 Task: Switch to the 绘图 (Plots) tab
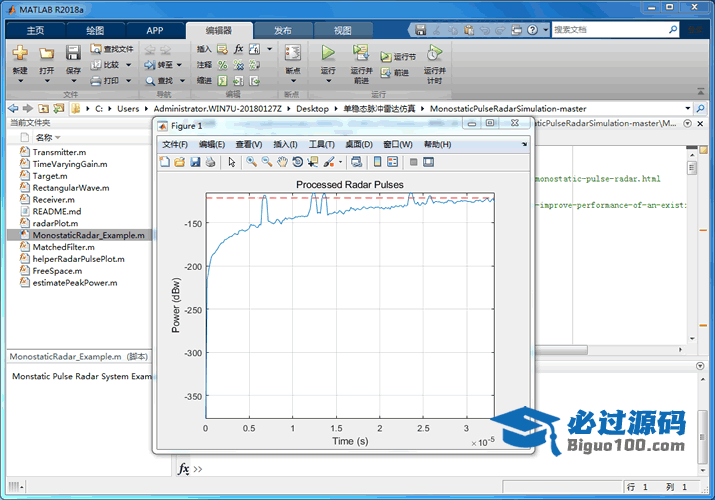[x=95, y=31]
